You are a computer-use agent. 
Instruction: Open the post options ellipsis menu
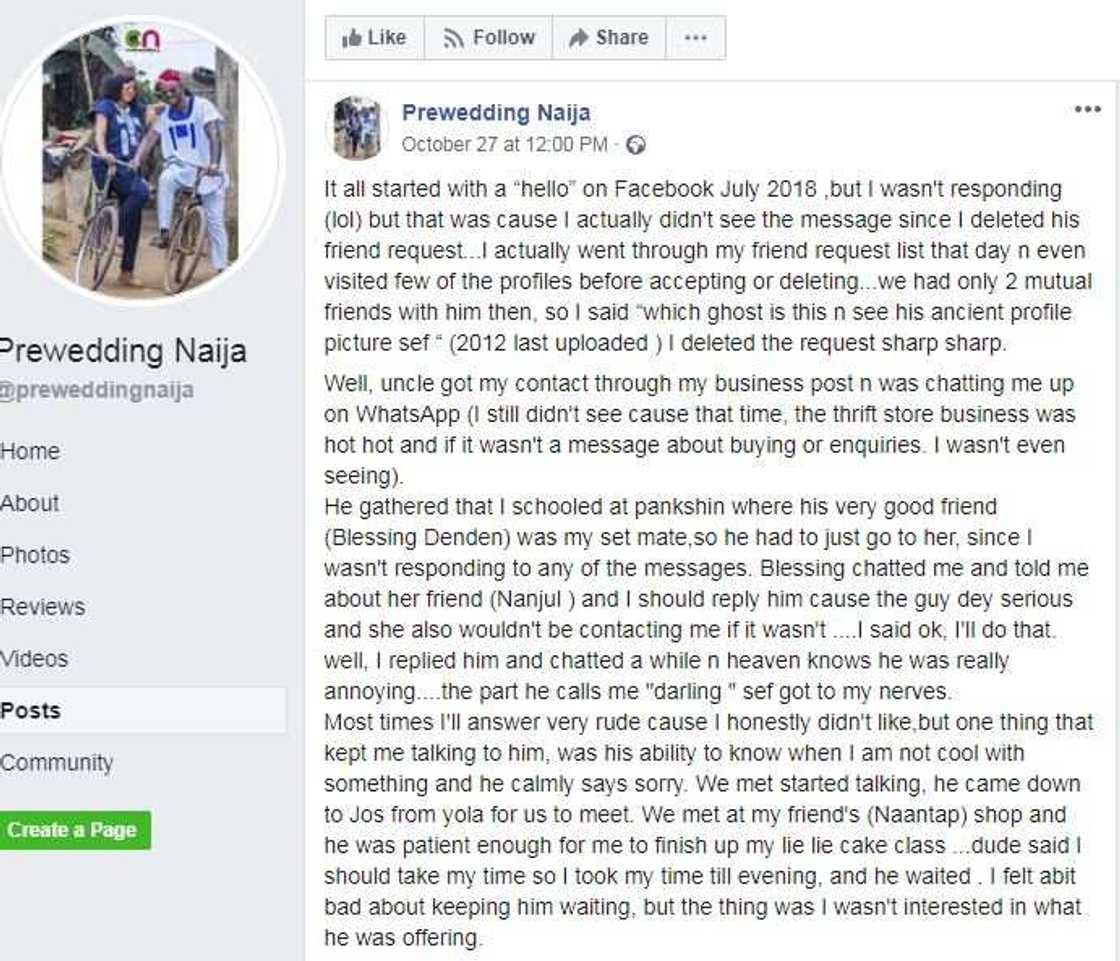pos(1087,110)
